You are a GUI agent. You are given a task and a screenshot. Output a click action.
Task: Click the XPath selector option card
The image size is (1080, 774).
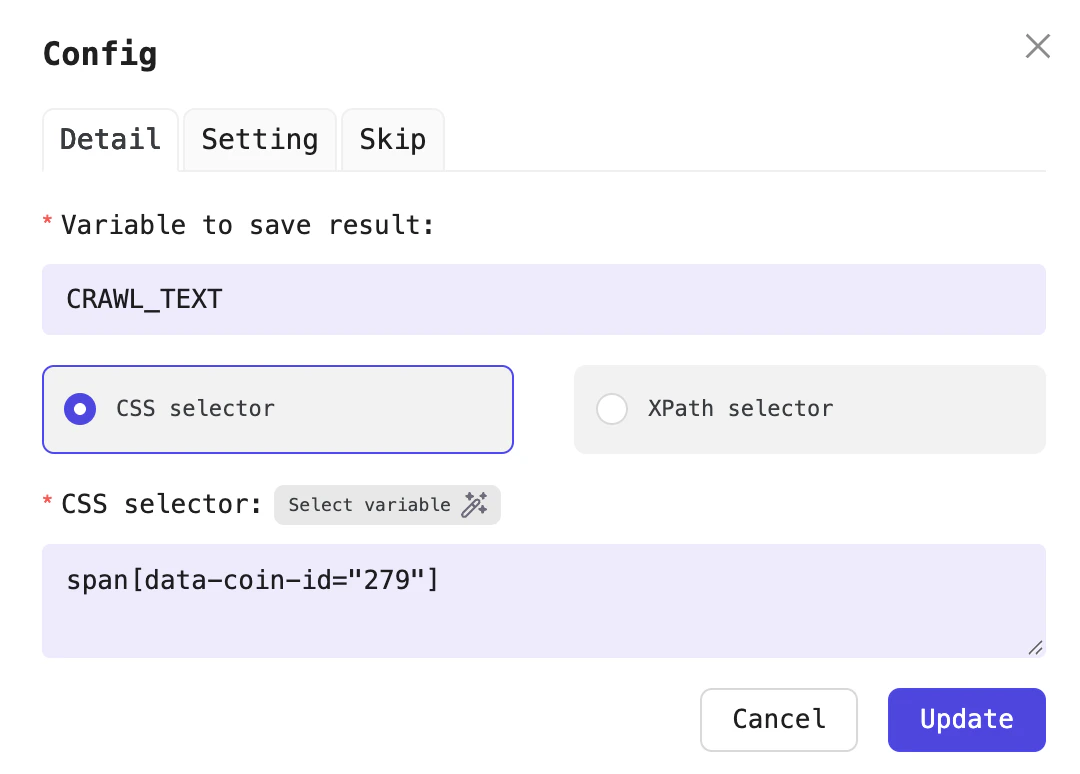pyautogui.click(x=810, y=409)
